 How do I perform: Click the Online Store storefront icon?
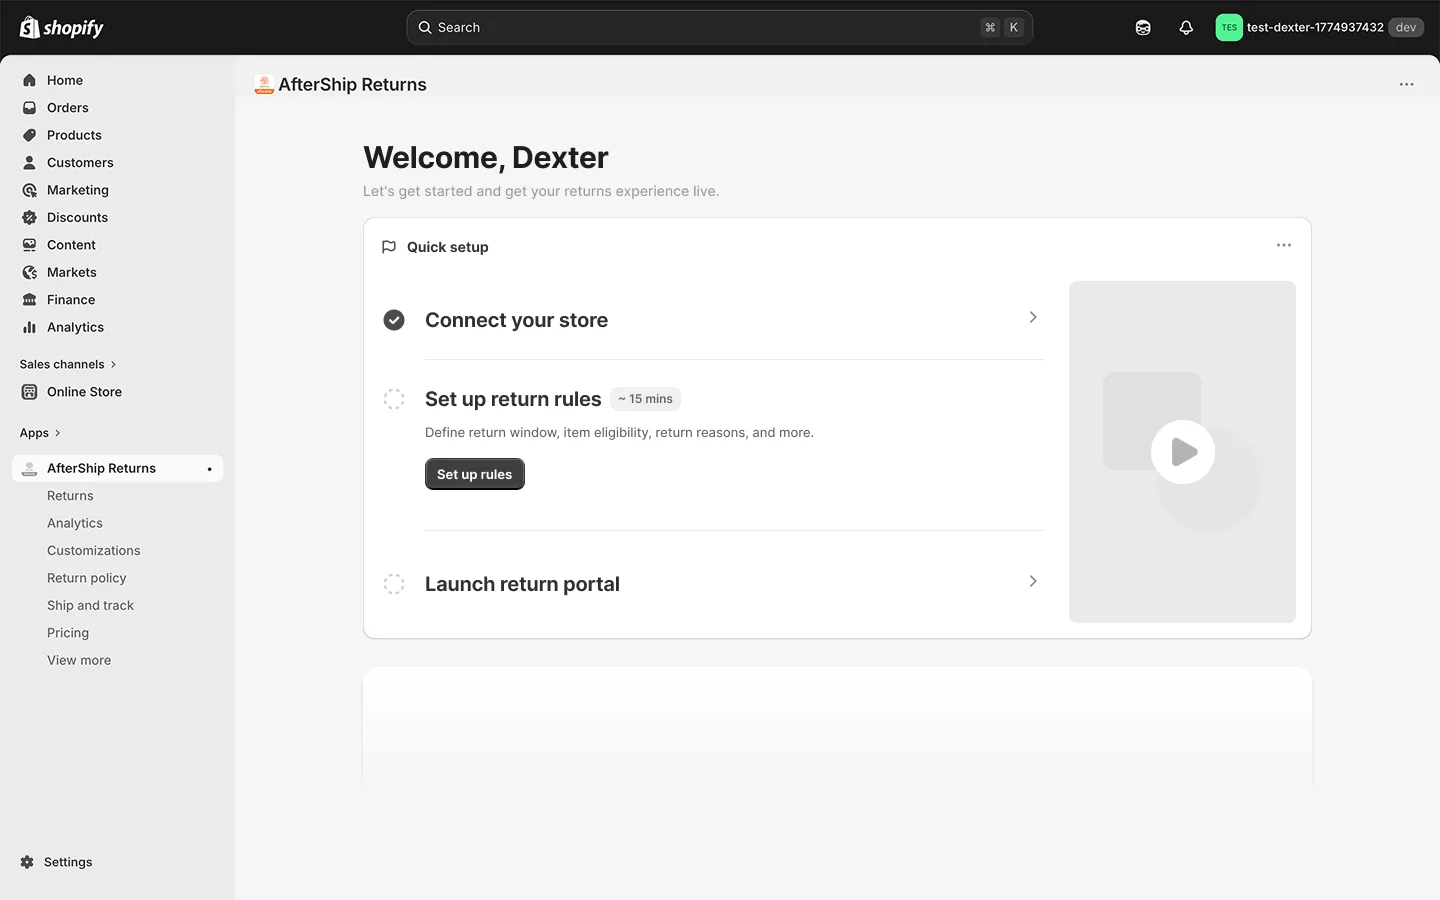tap(30, 392)
